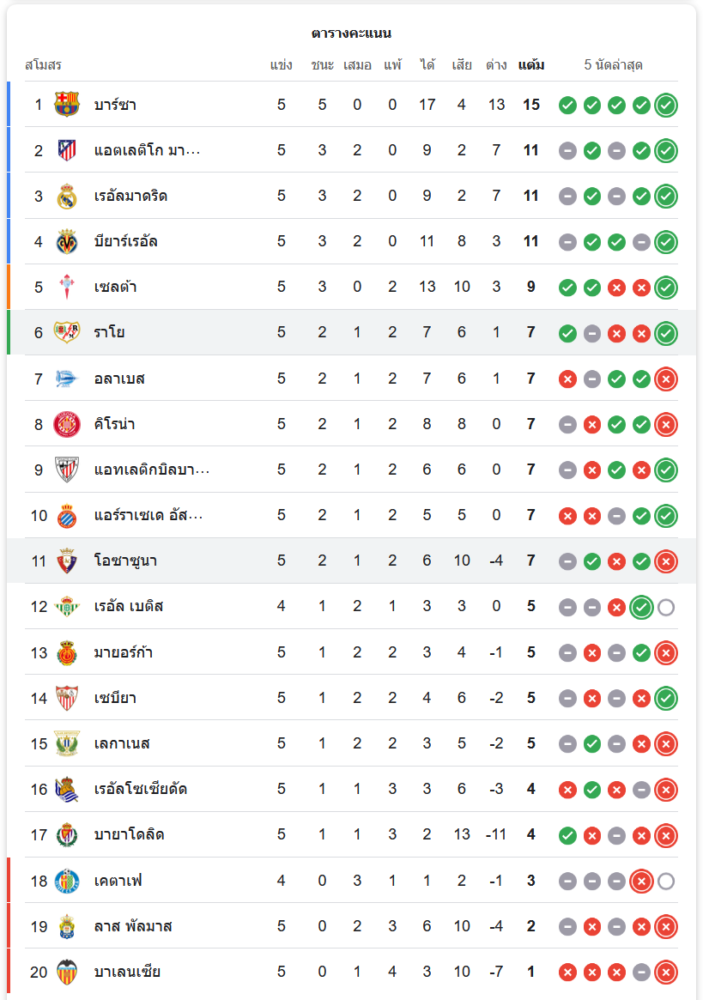The height and width of the screenshot is (1000, 703).
Task: Click the Real Sociedad crest icon
Action: pyautogui.click(x=67, y=789)
